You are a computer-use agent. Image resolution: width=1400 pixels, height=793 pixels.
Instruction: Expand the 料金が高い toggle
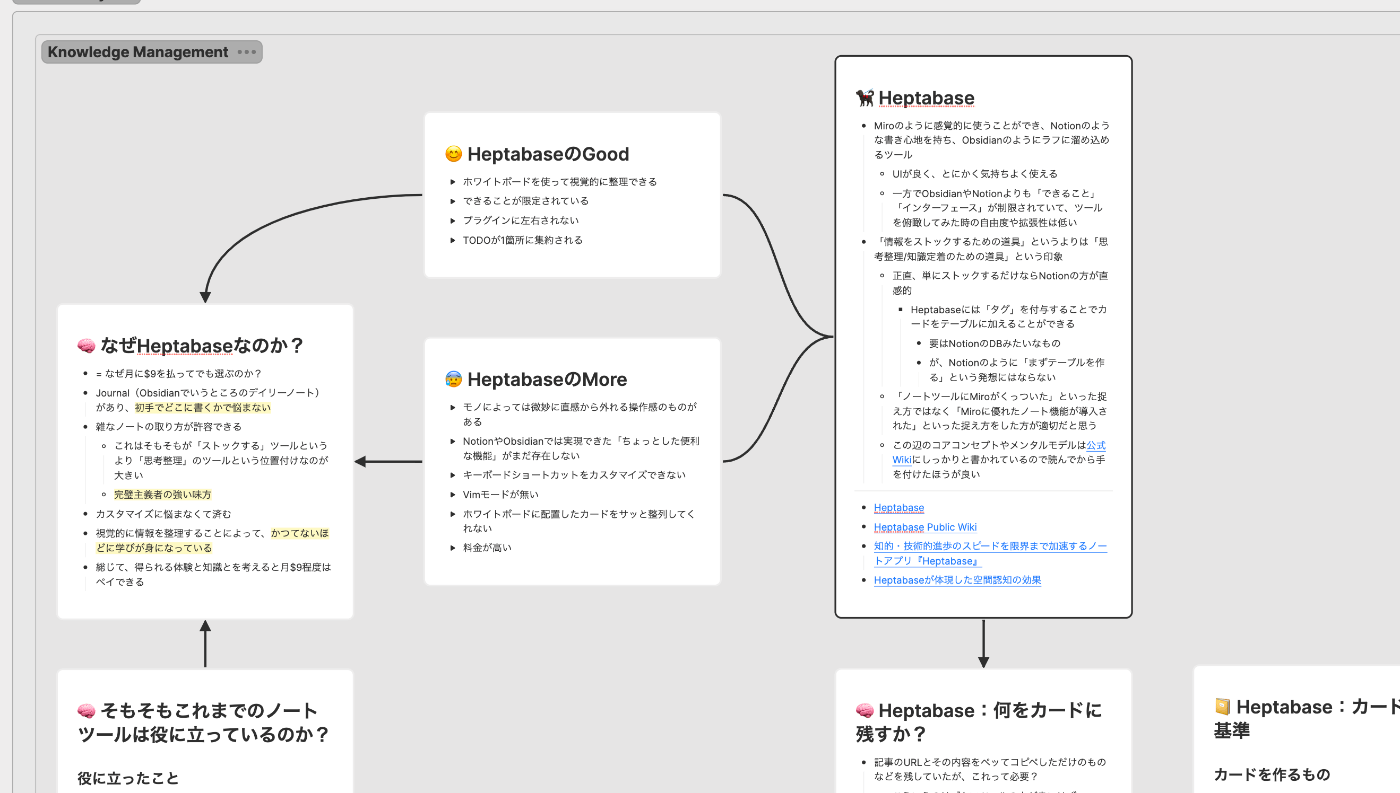click(453, 548)
